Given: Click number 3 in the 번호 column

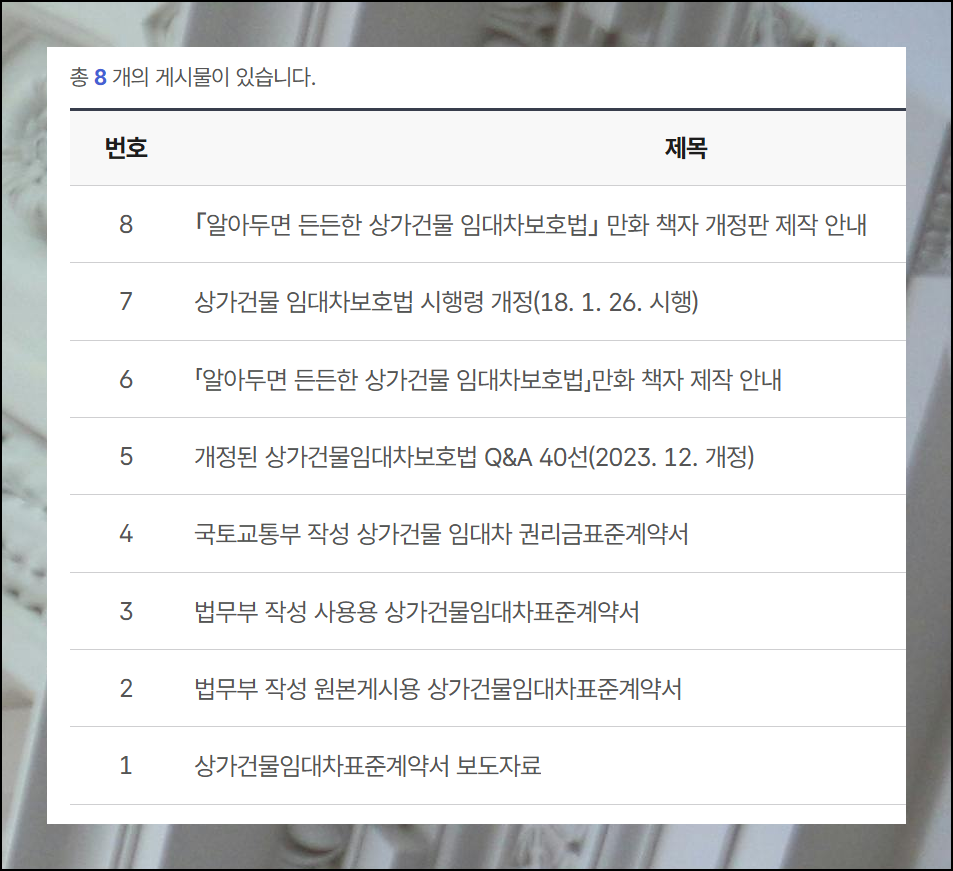Looking at the screenshot, I should click(x=126, y=611).
